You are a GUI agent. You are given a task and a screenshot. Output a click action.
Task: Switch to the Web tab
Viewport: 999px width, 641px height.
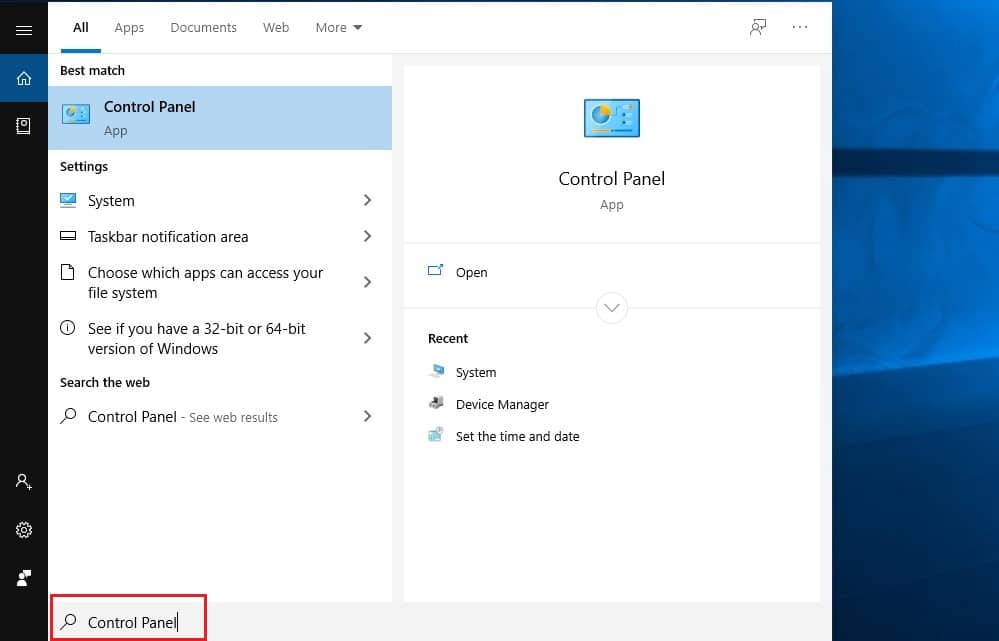click(276, 27)
